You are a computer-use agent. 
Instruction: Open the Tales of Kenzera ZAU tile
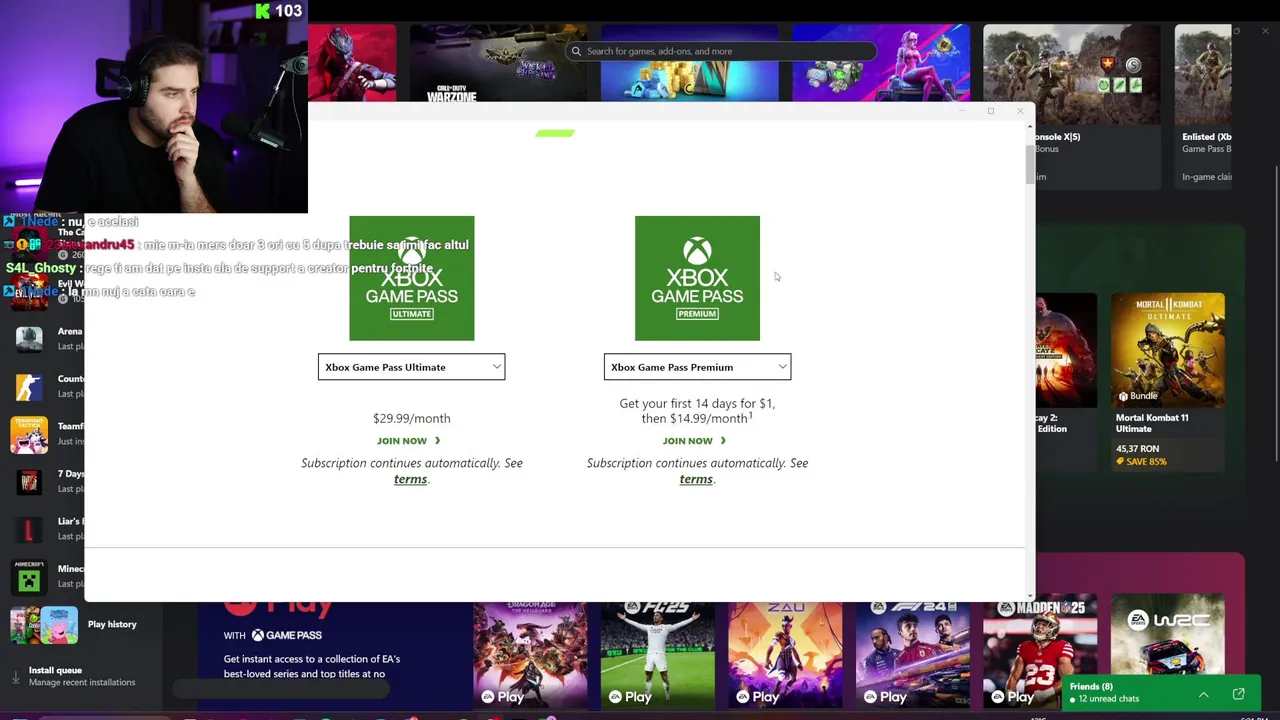(x=785, y=653)
